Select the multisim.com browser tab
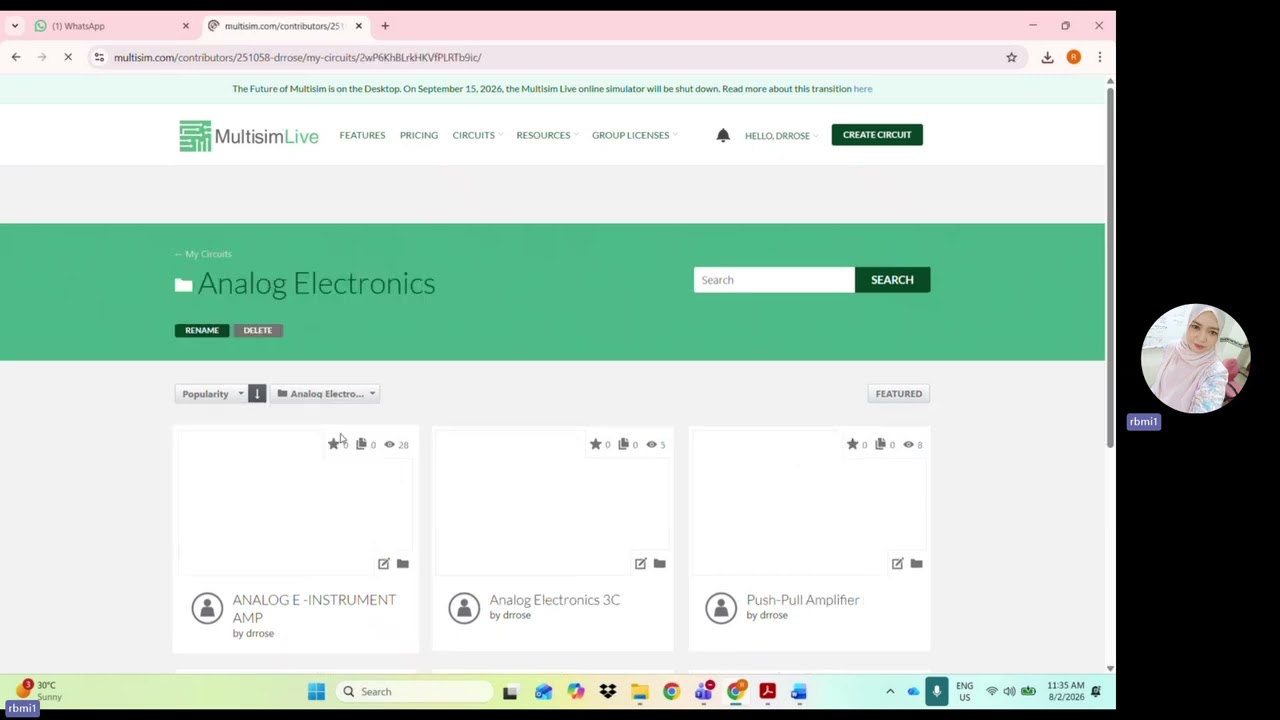 point(285,26)
